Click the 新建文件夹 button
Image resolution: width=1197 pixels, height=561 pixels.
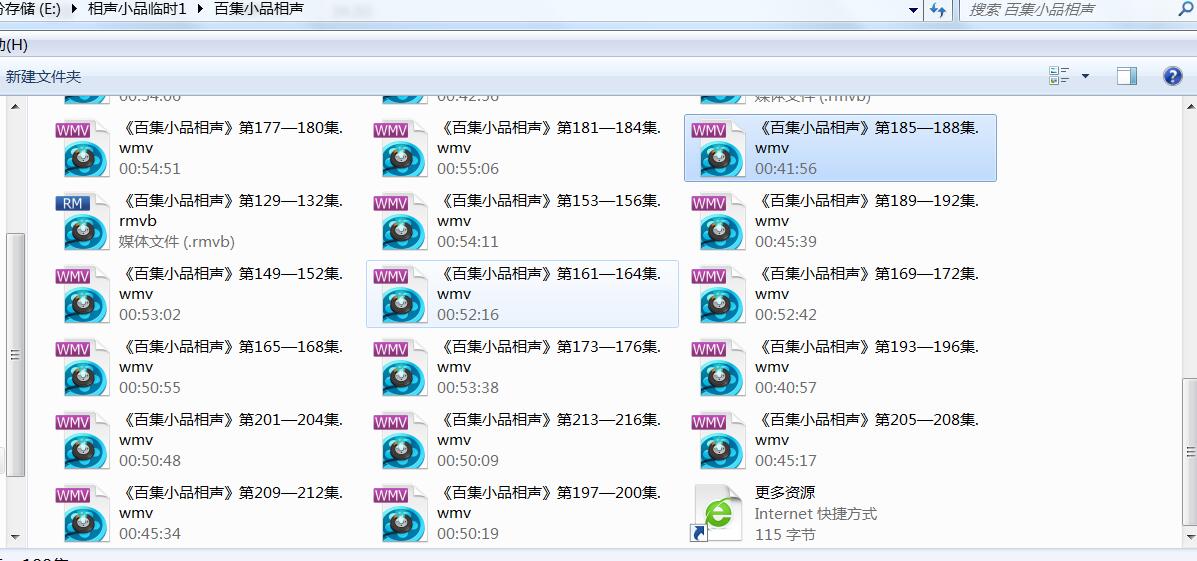[x=44, y=76]
